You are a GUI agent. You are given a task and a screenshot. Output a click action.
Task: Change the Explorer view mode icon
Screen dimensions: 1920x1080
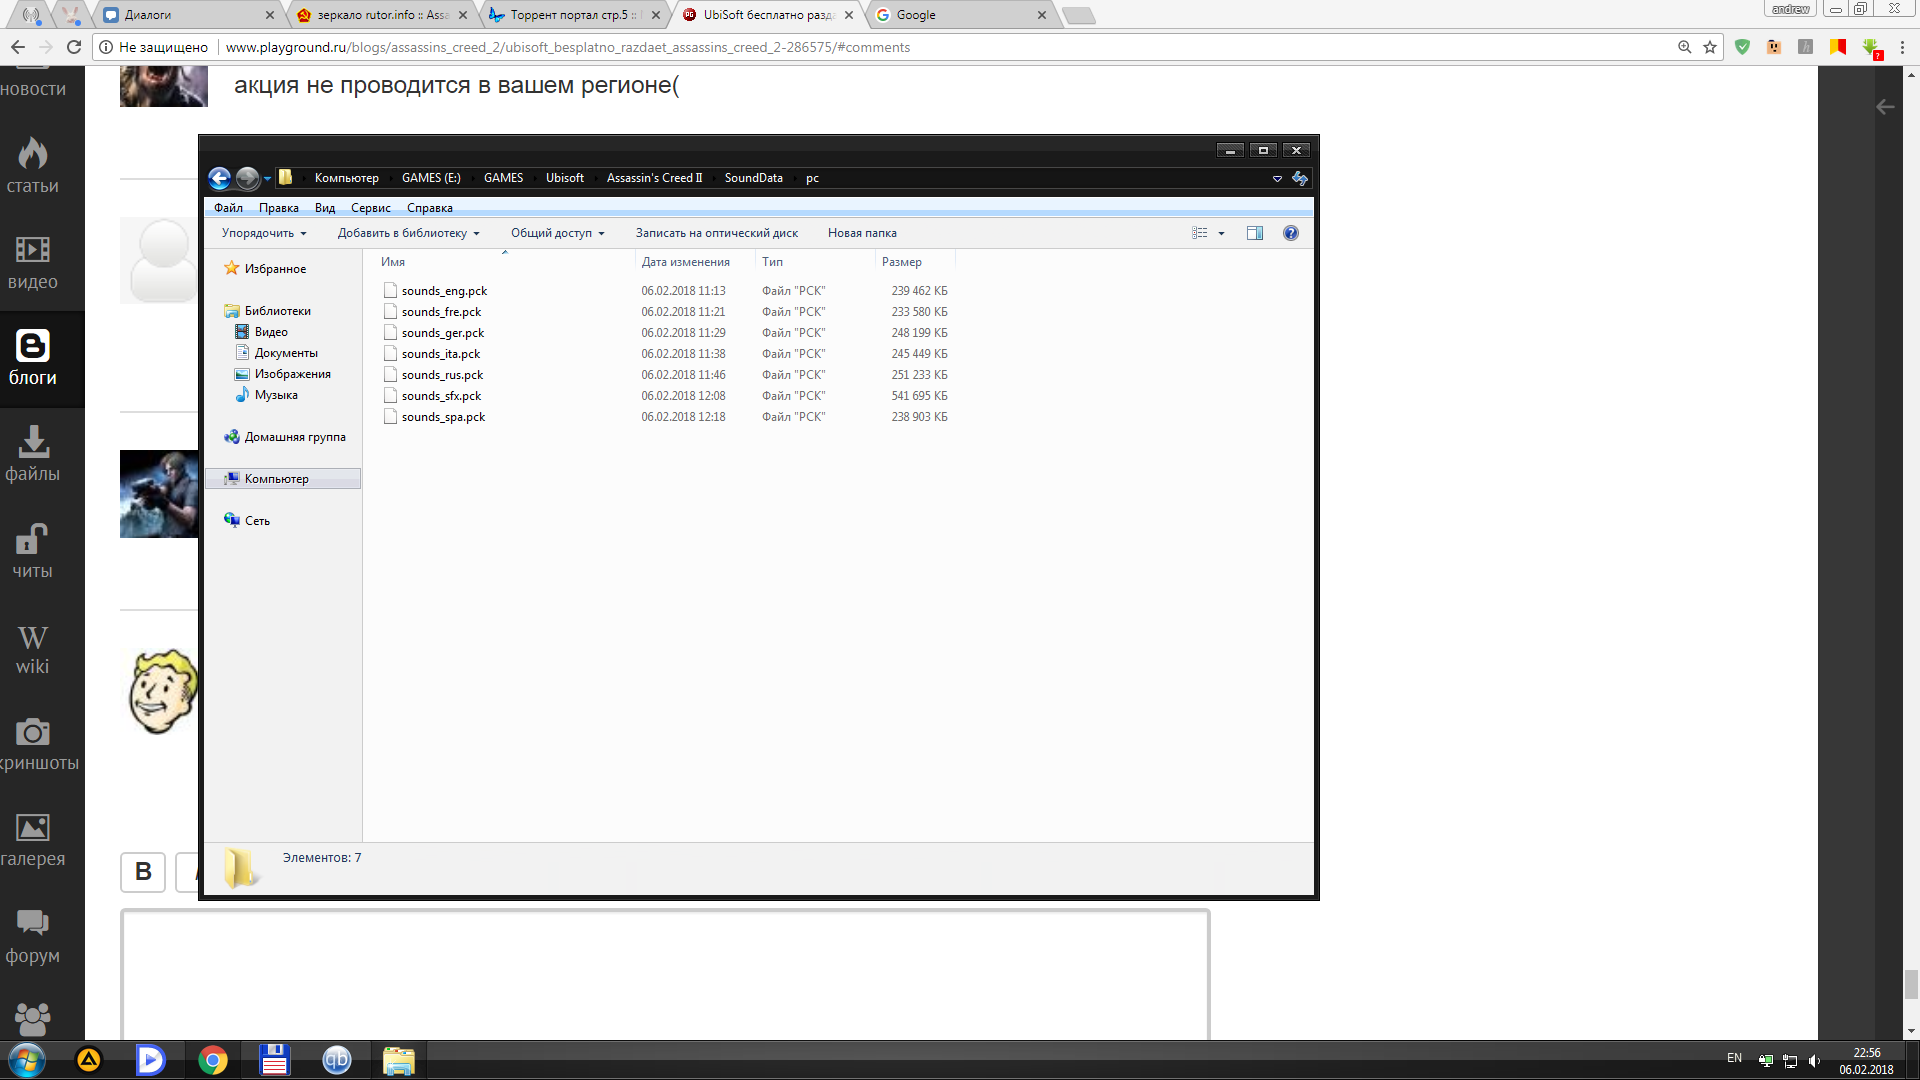point(1200,233)
